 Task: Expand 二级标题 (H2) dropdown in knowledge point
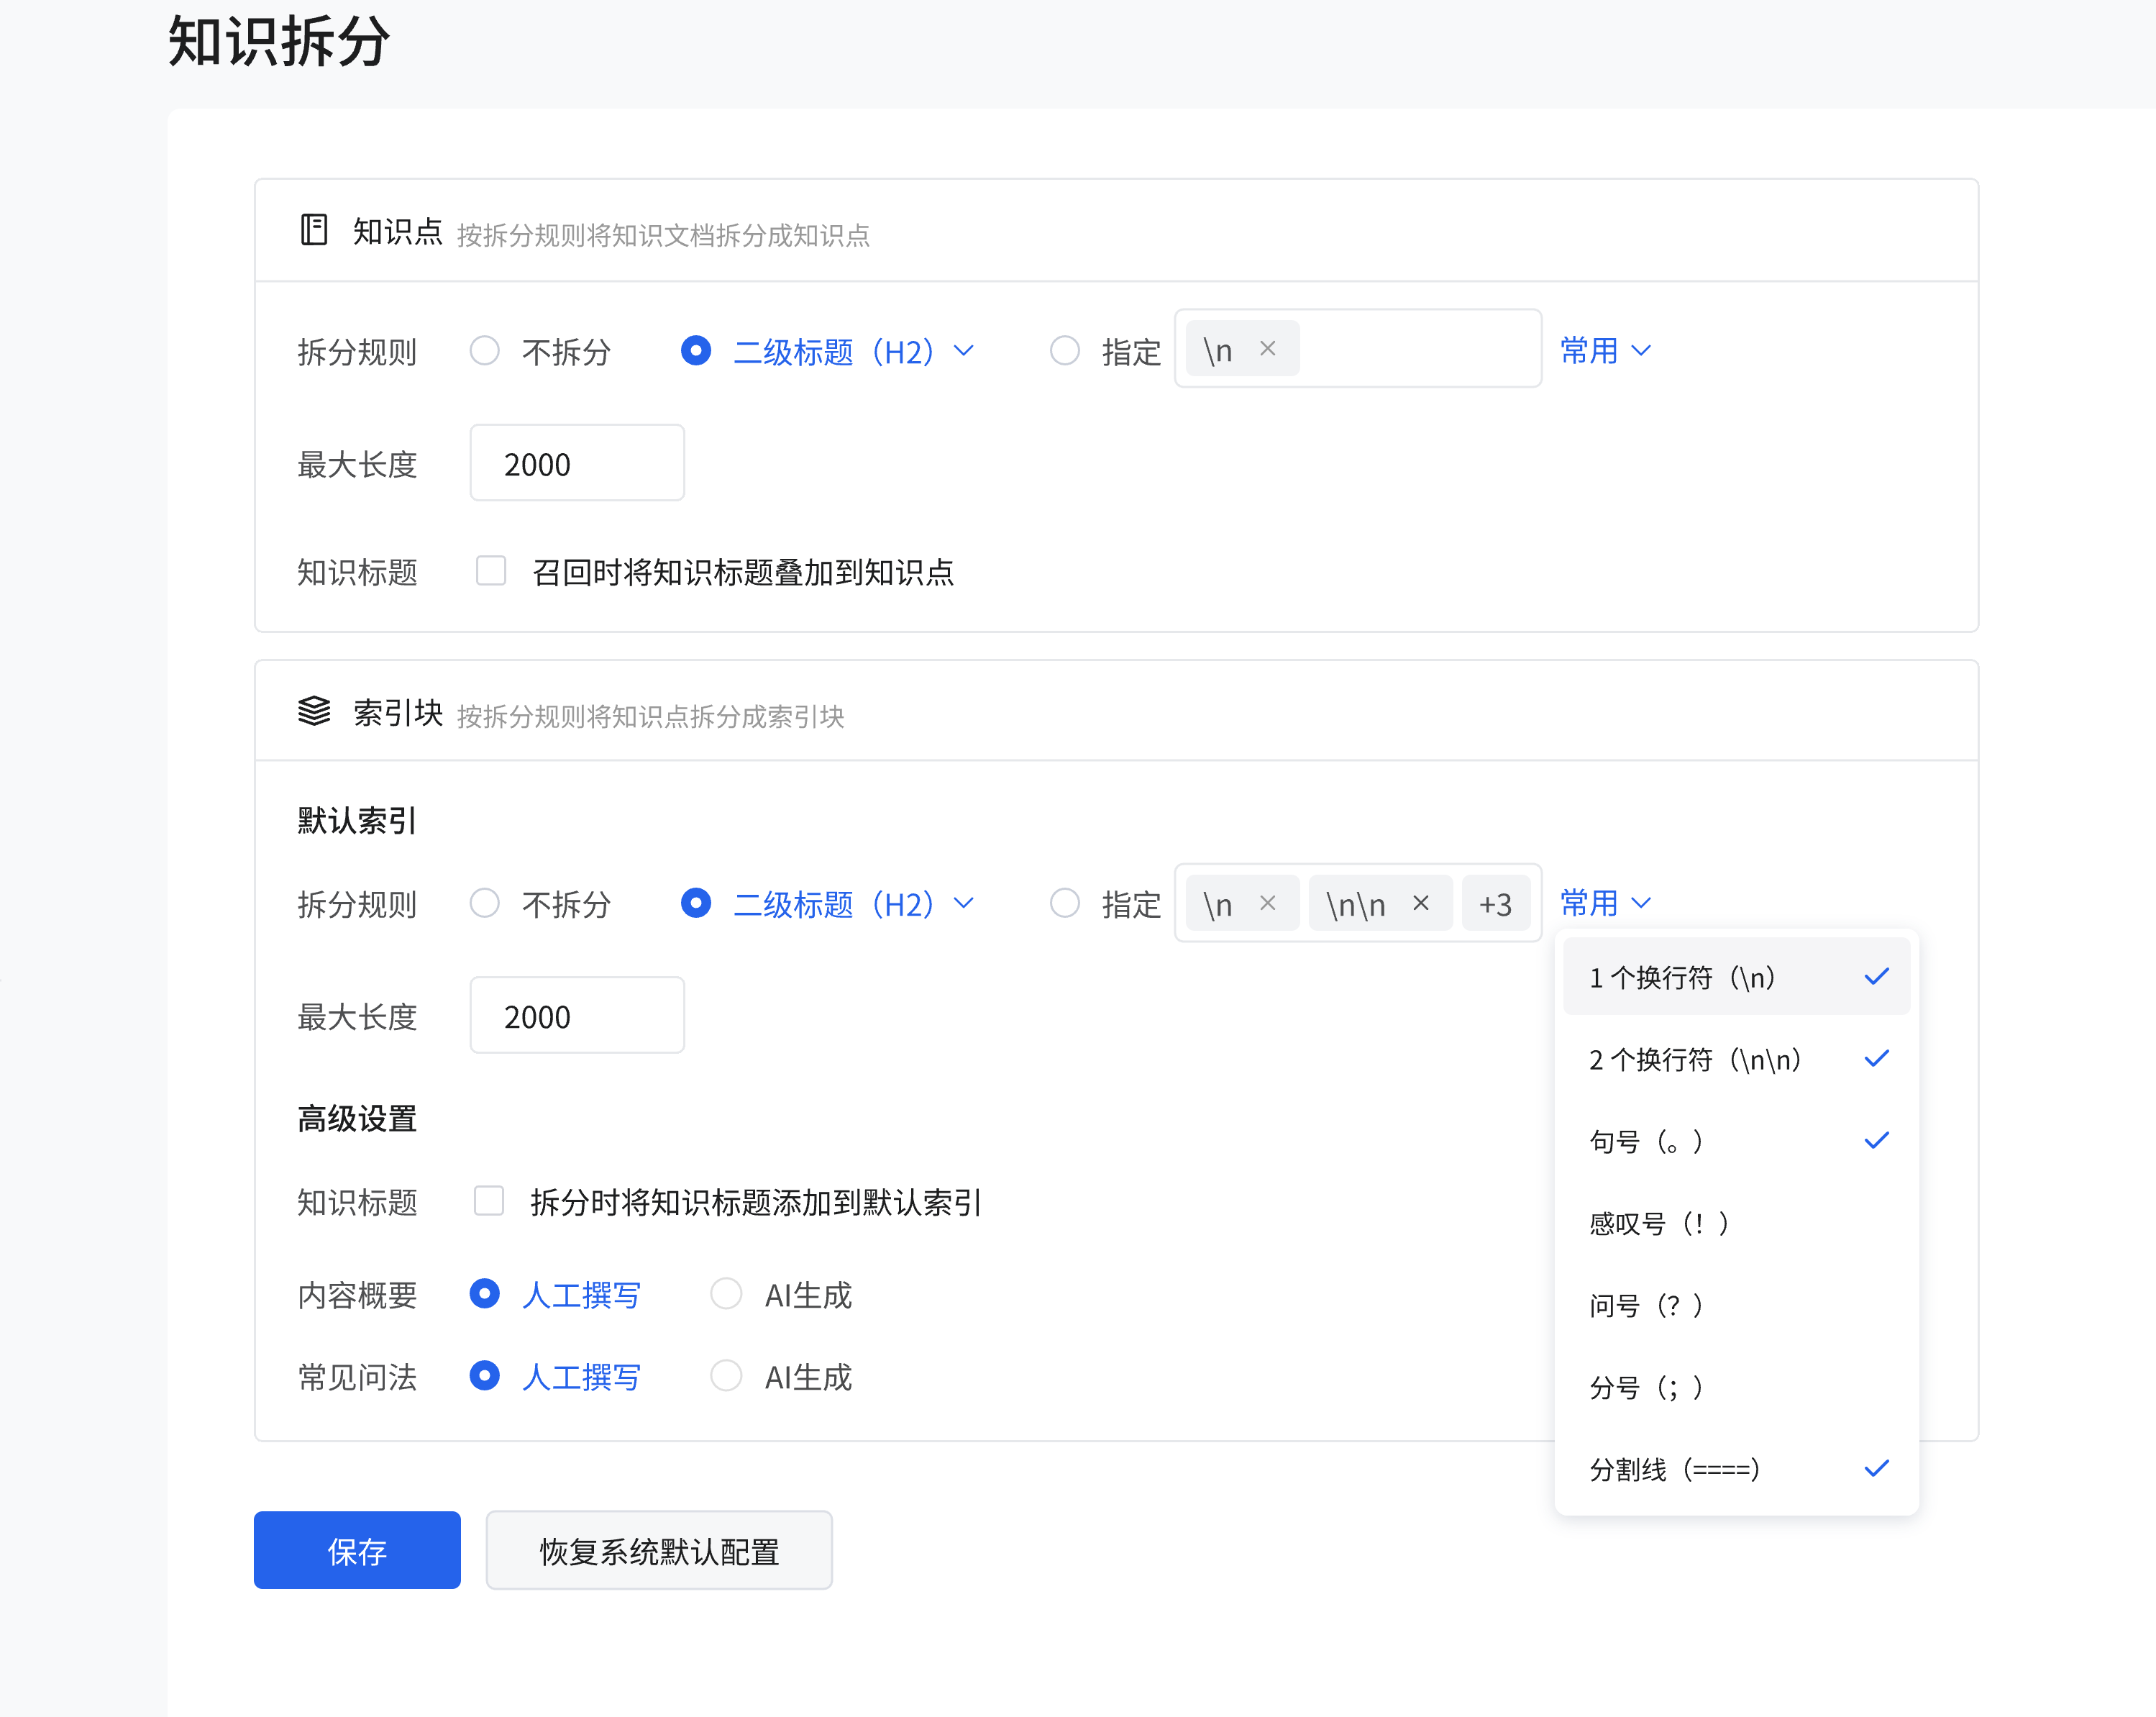964,351
